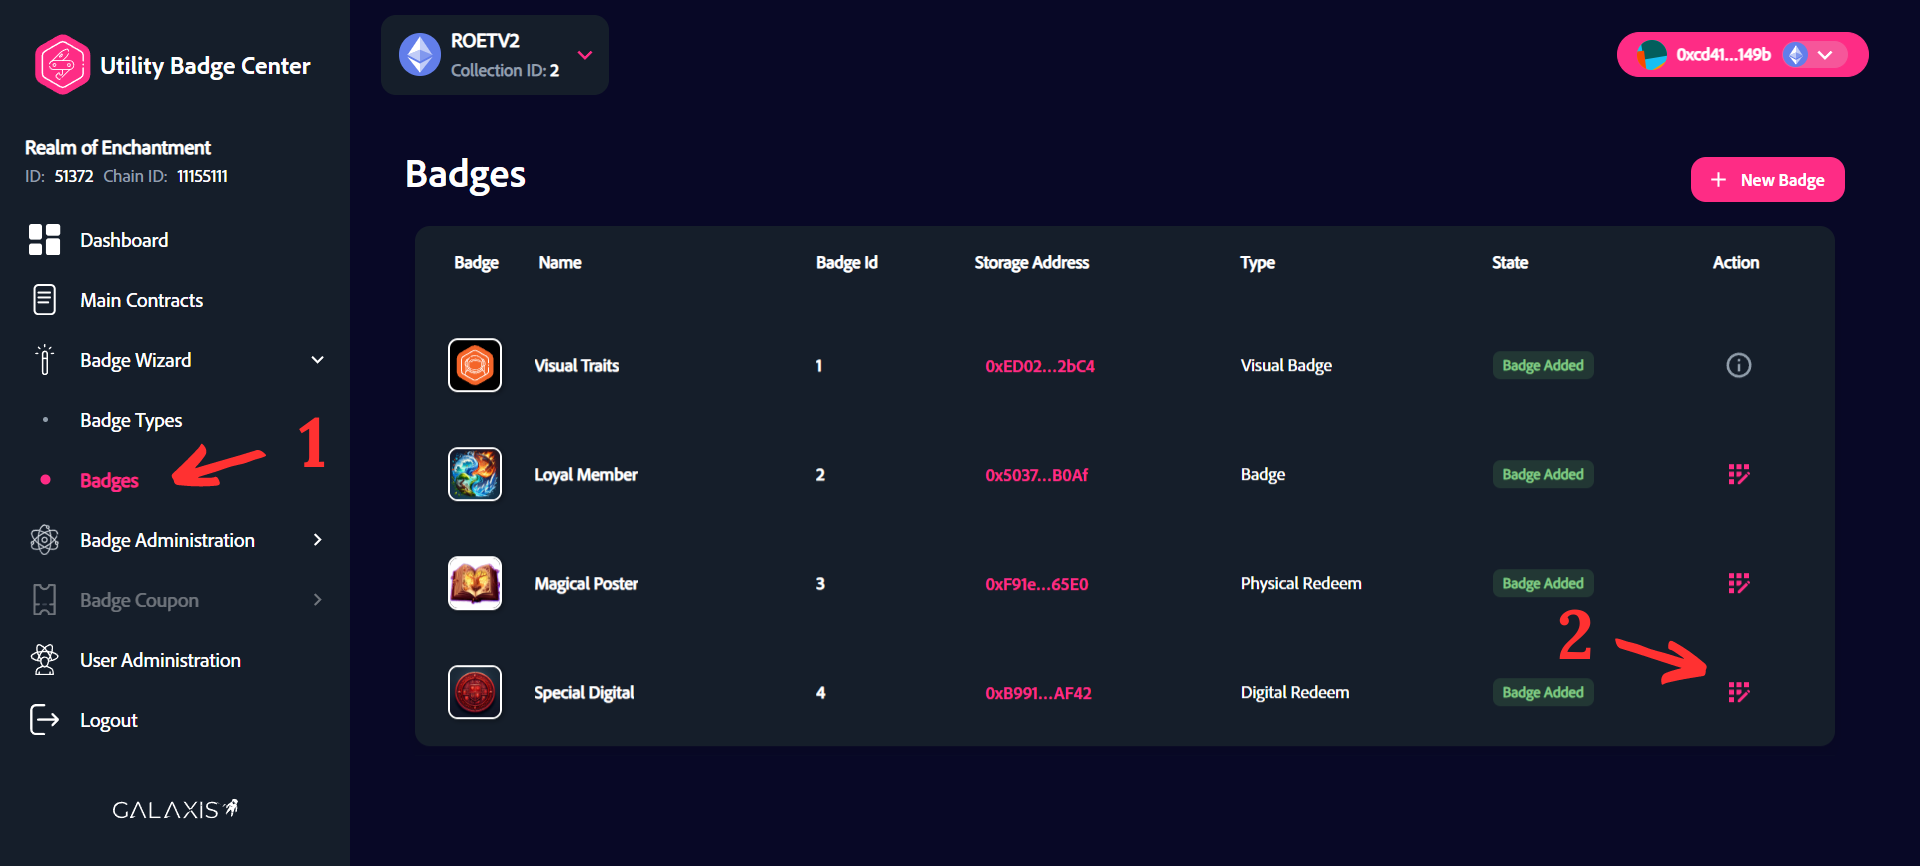Click the User Administration icon
1920x866 pixels.
pyautogui.click(x=44, y=660)
